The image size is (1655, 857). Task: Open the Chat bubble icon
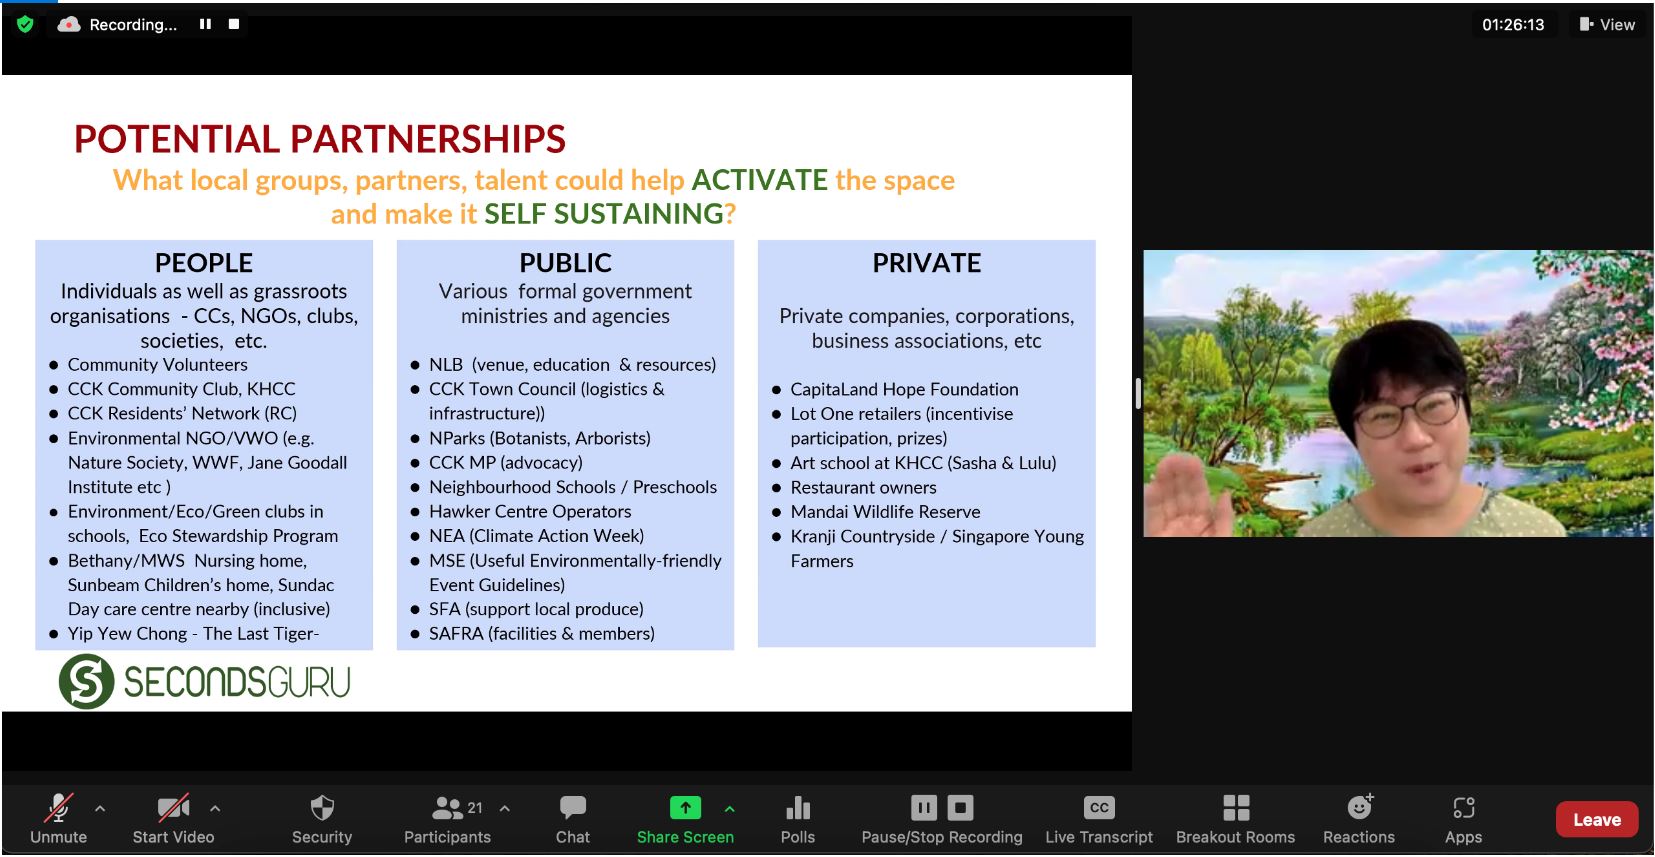pos(573,808)
